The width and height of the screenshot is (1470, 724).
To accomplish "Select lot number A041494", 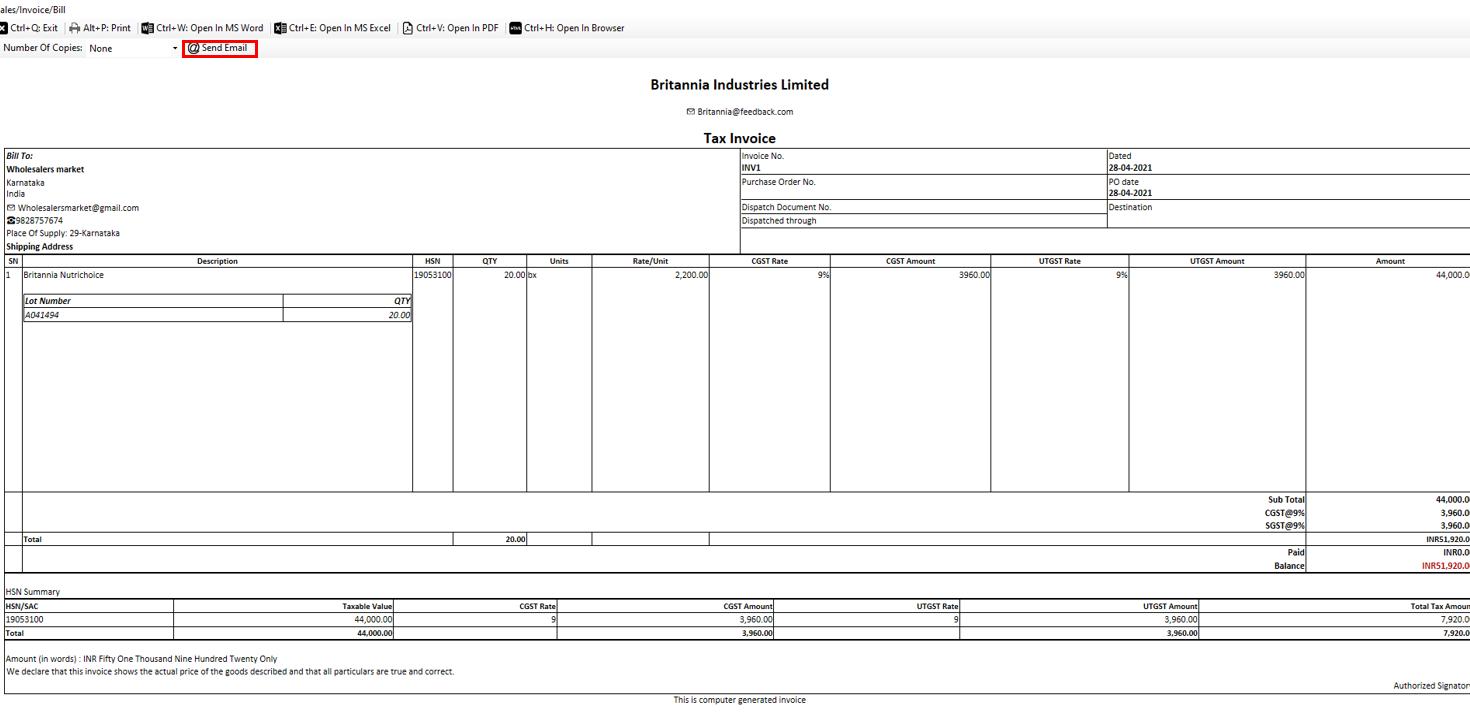I will tap(42, 314).
